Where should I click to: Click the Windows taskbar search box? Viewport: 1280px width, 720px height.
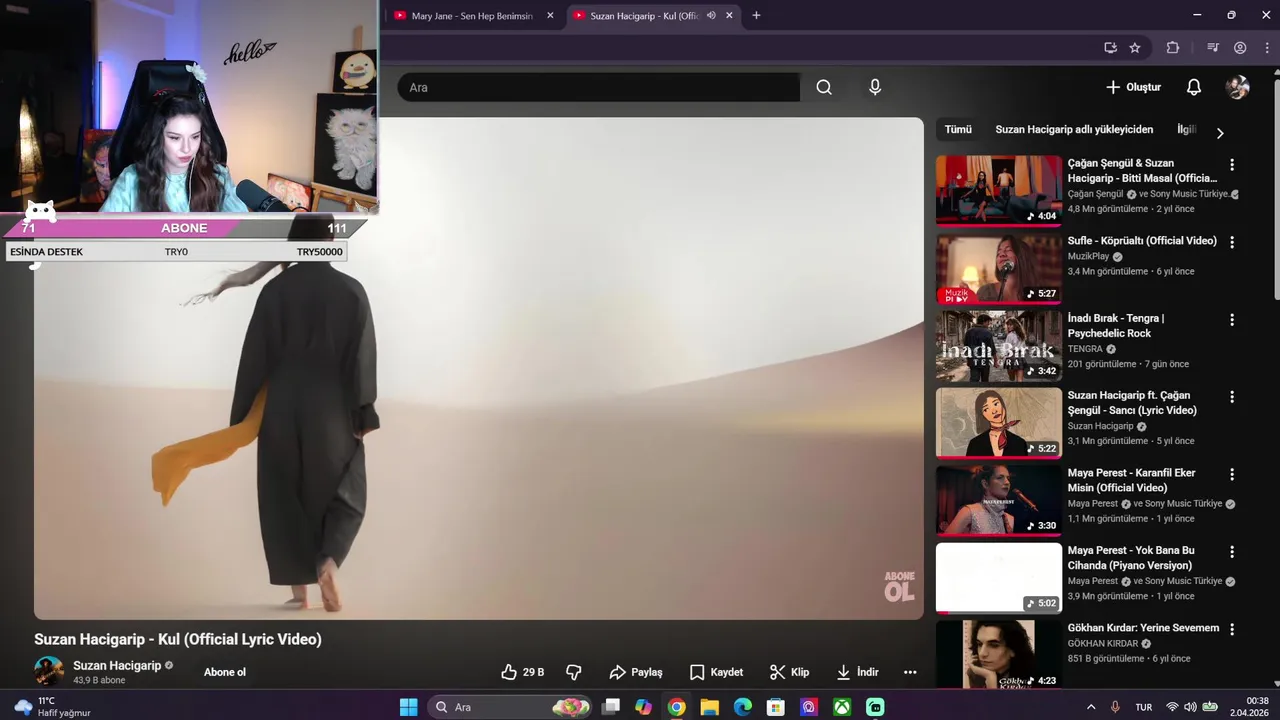tap(512, 707)
